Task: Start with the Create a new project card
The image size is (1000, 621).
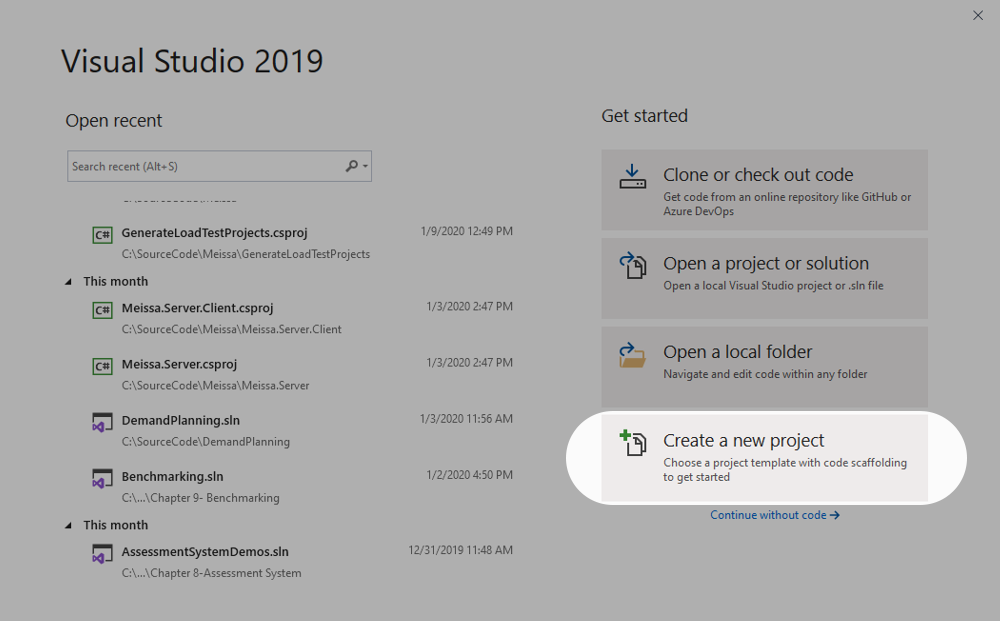Action: click(x=764, y=457)
